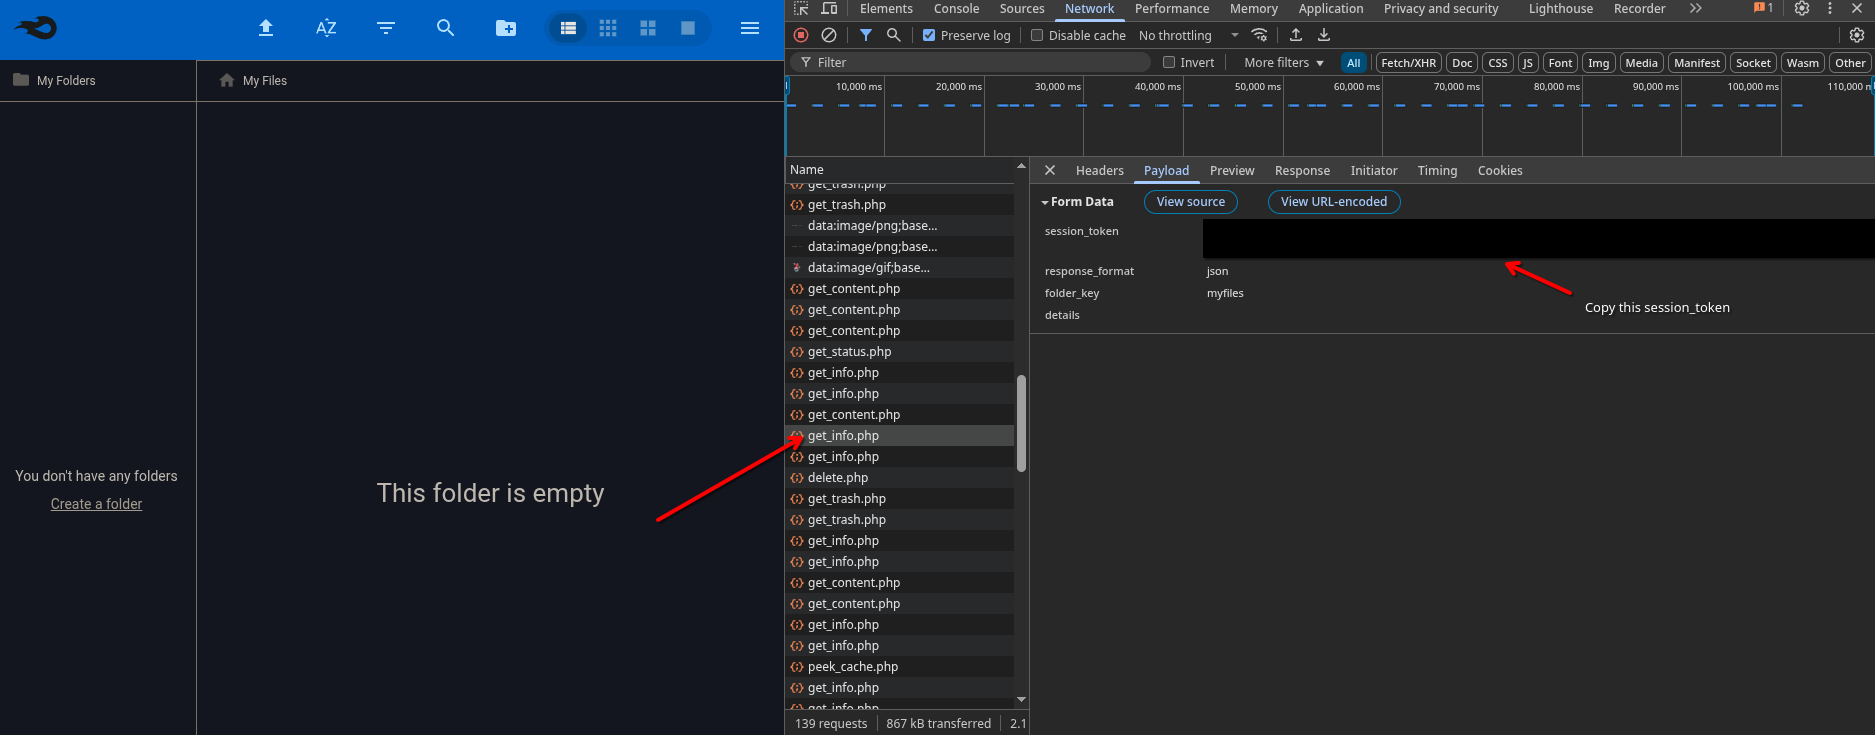Enable the Disable cache checkbox
The image size is (1875, 735).
click(1037, 35)
